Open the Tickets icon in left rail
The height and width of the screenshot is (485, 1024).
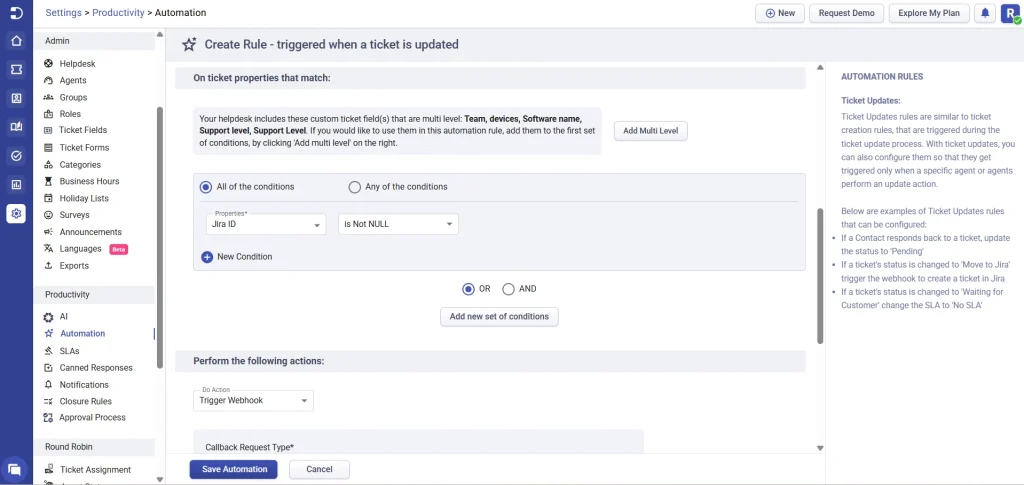pyautogui.click(x=16, y=70)
